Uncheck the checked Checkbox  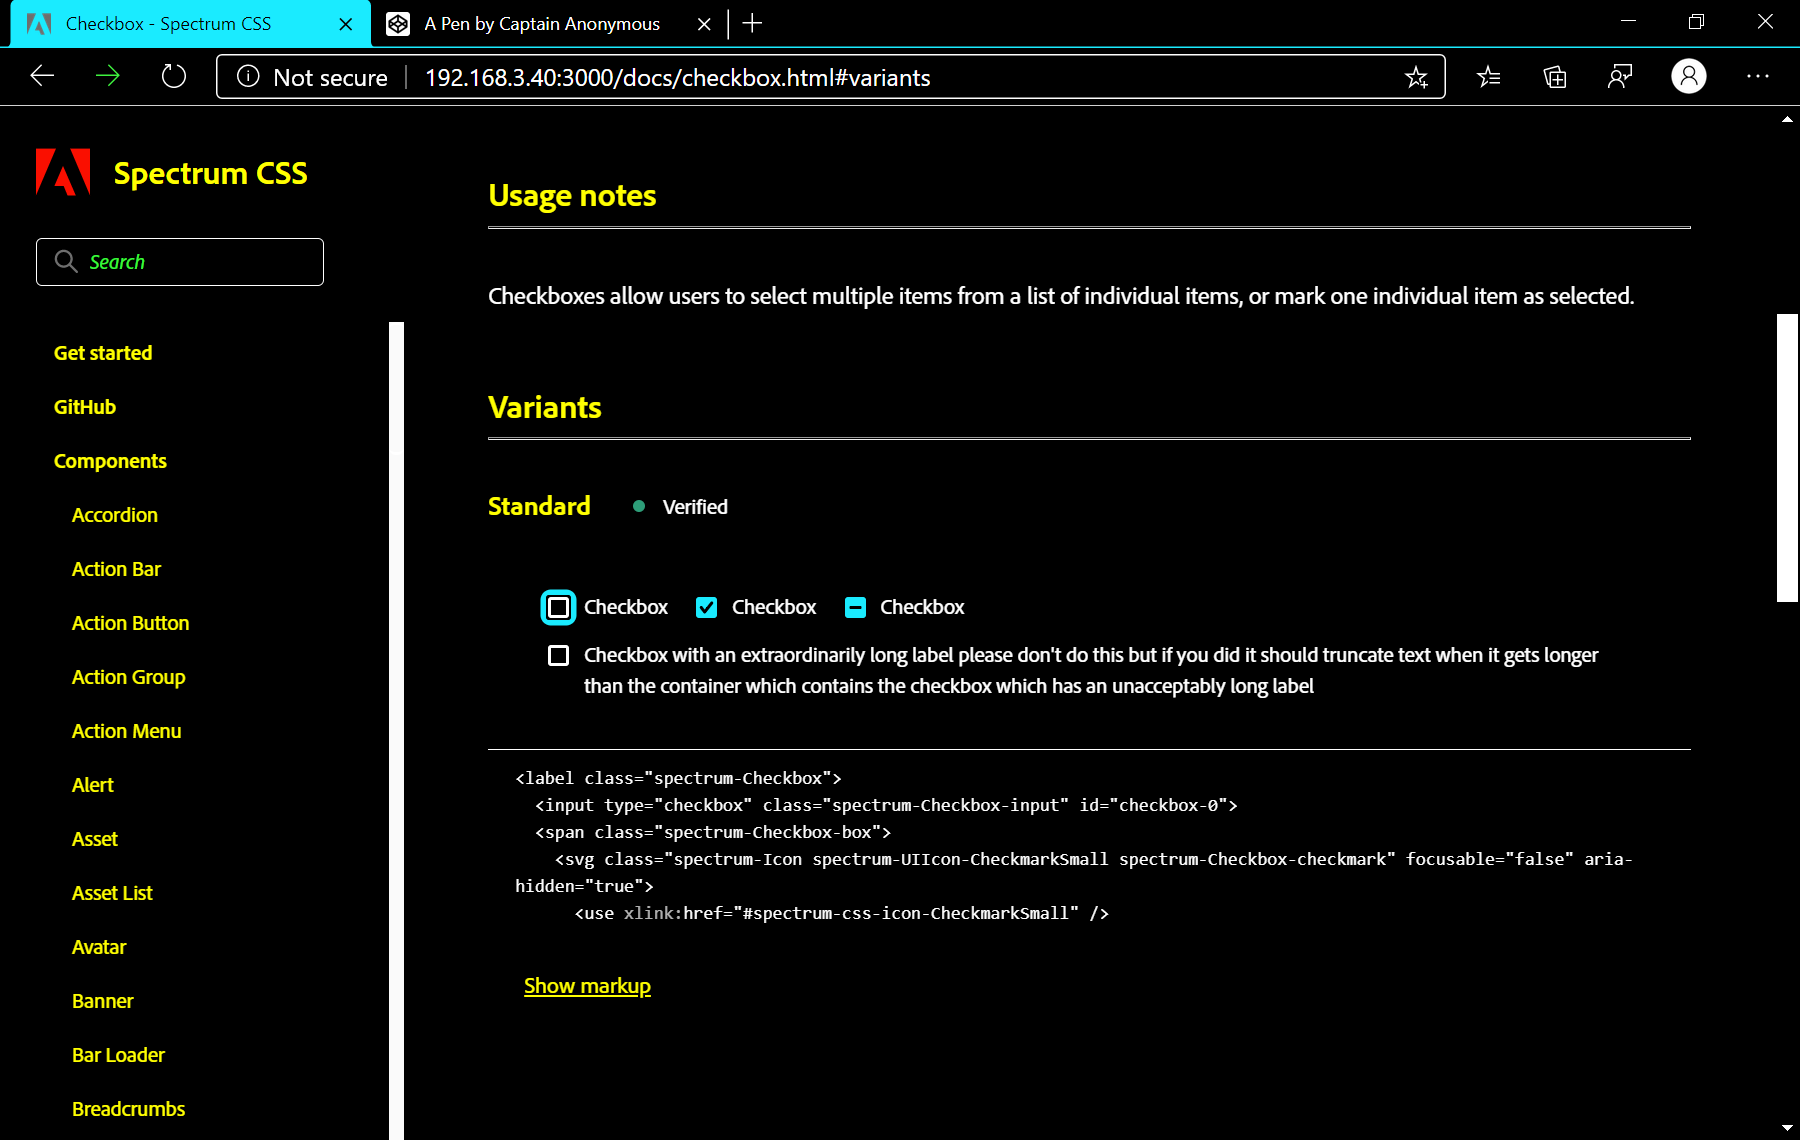(x=707, y=607)
